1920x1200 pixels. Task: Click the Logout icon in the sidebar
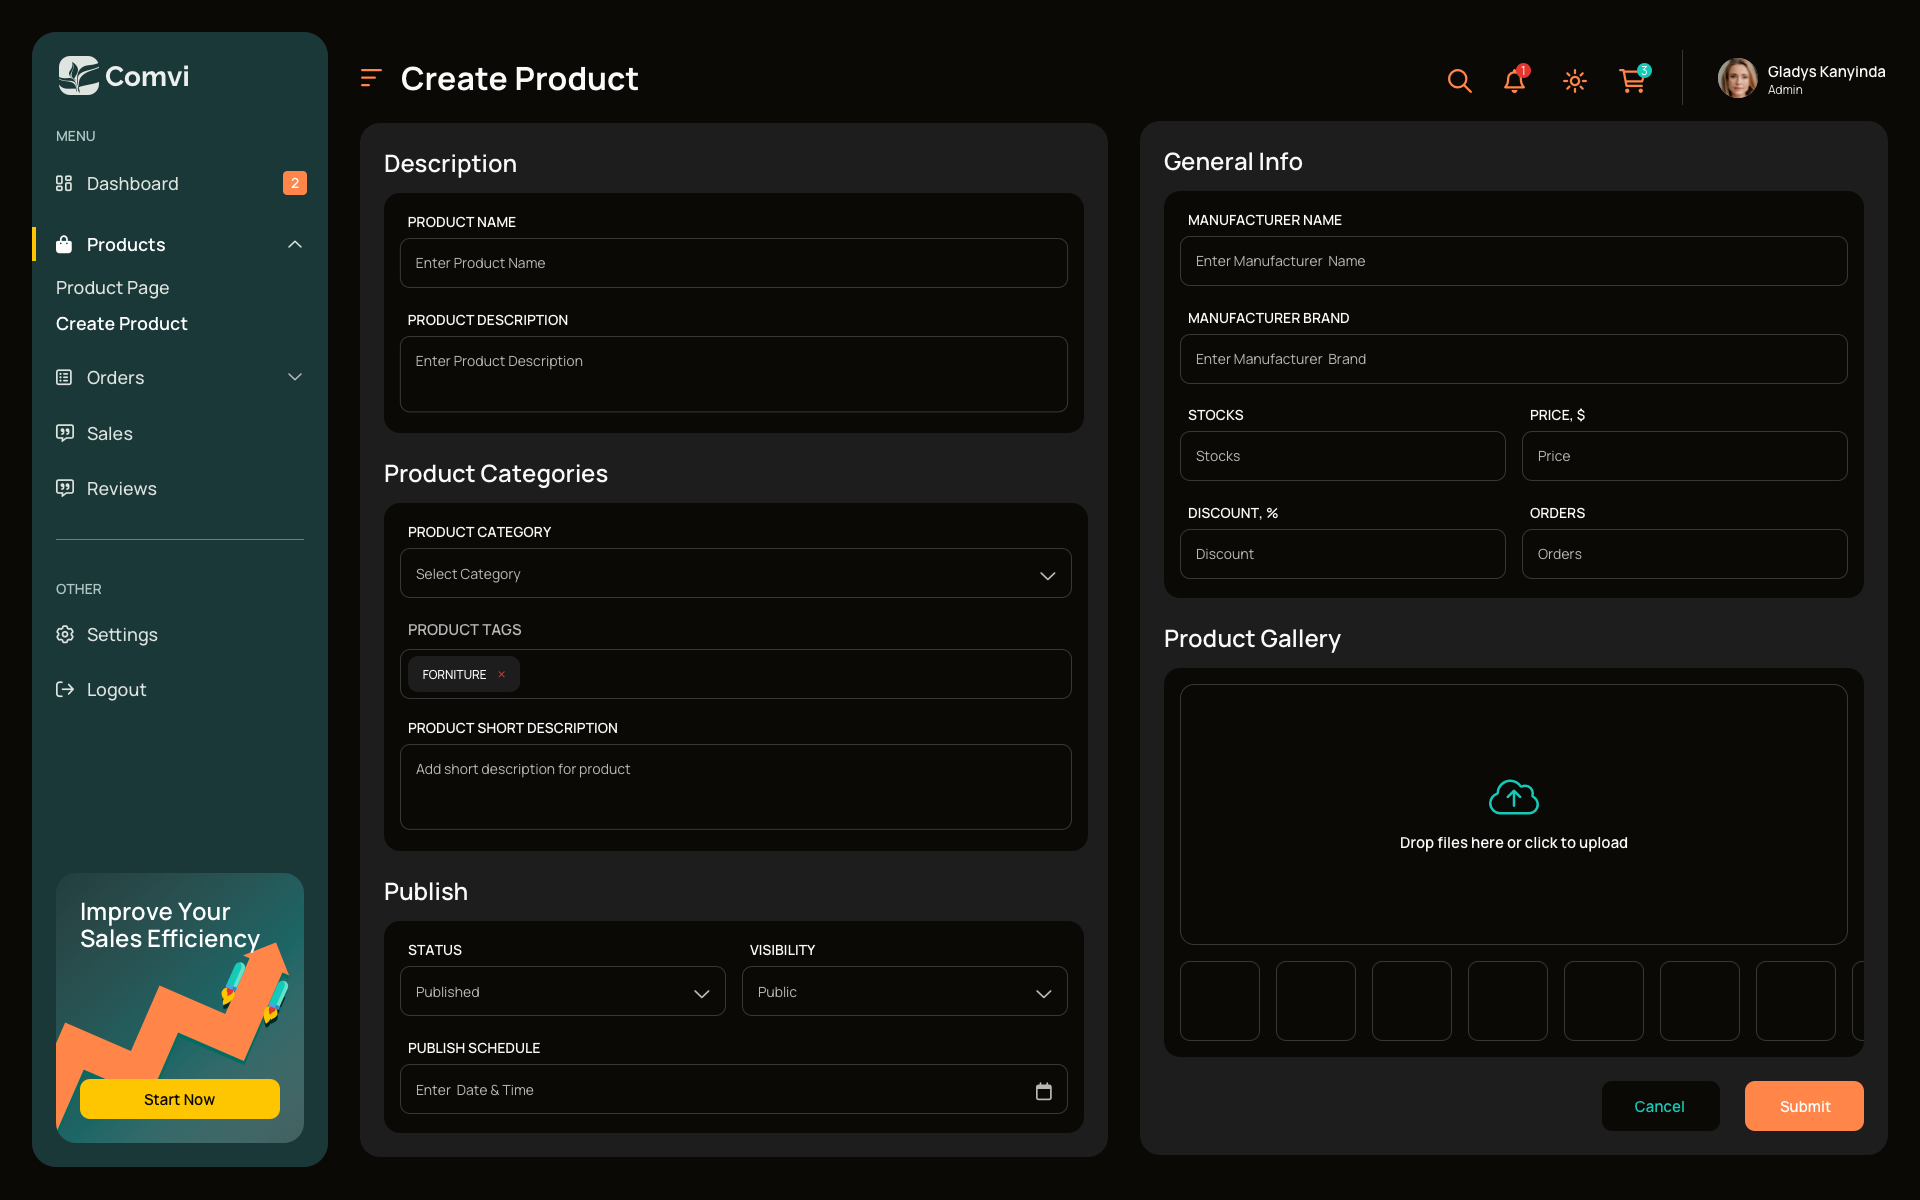coord(64,689)
